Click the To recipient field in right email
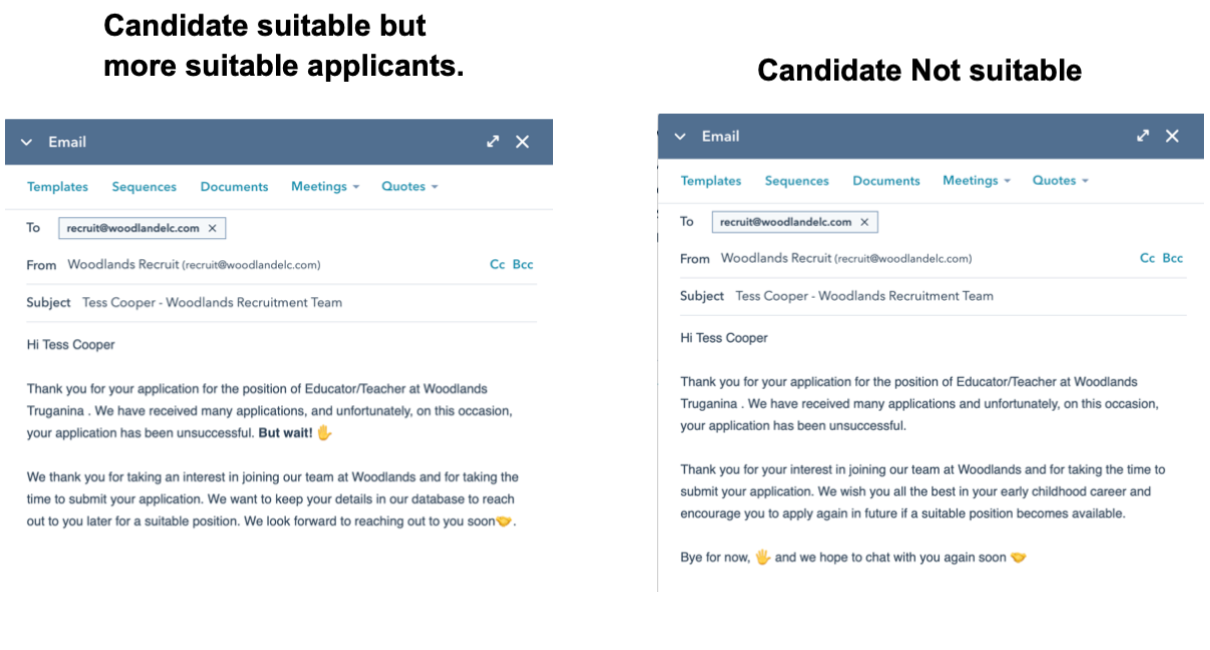1210x650 pixels. click(x=1000, y=222)
